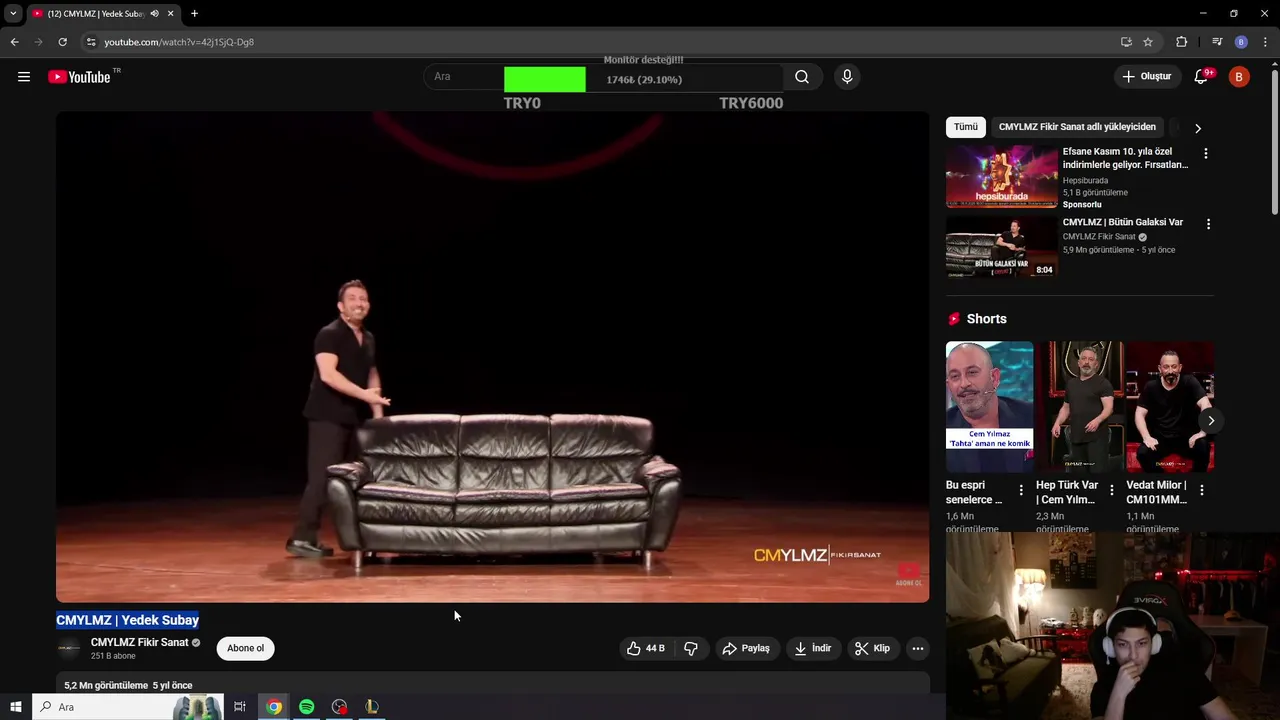Screen dimensions: 1280x720
Task: Start voice search with the microphone
Action: (x=847, y=77)
